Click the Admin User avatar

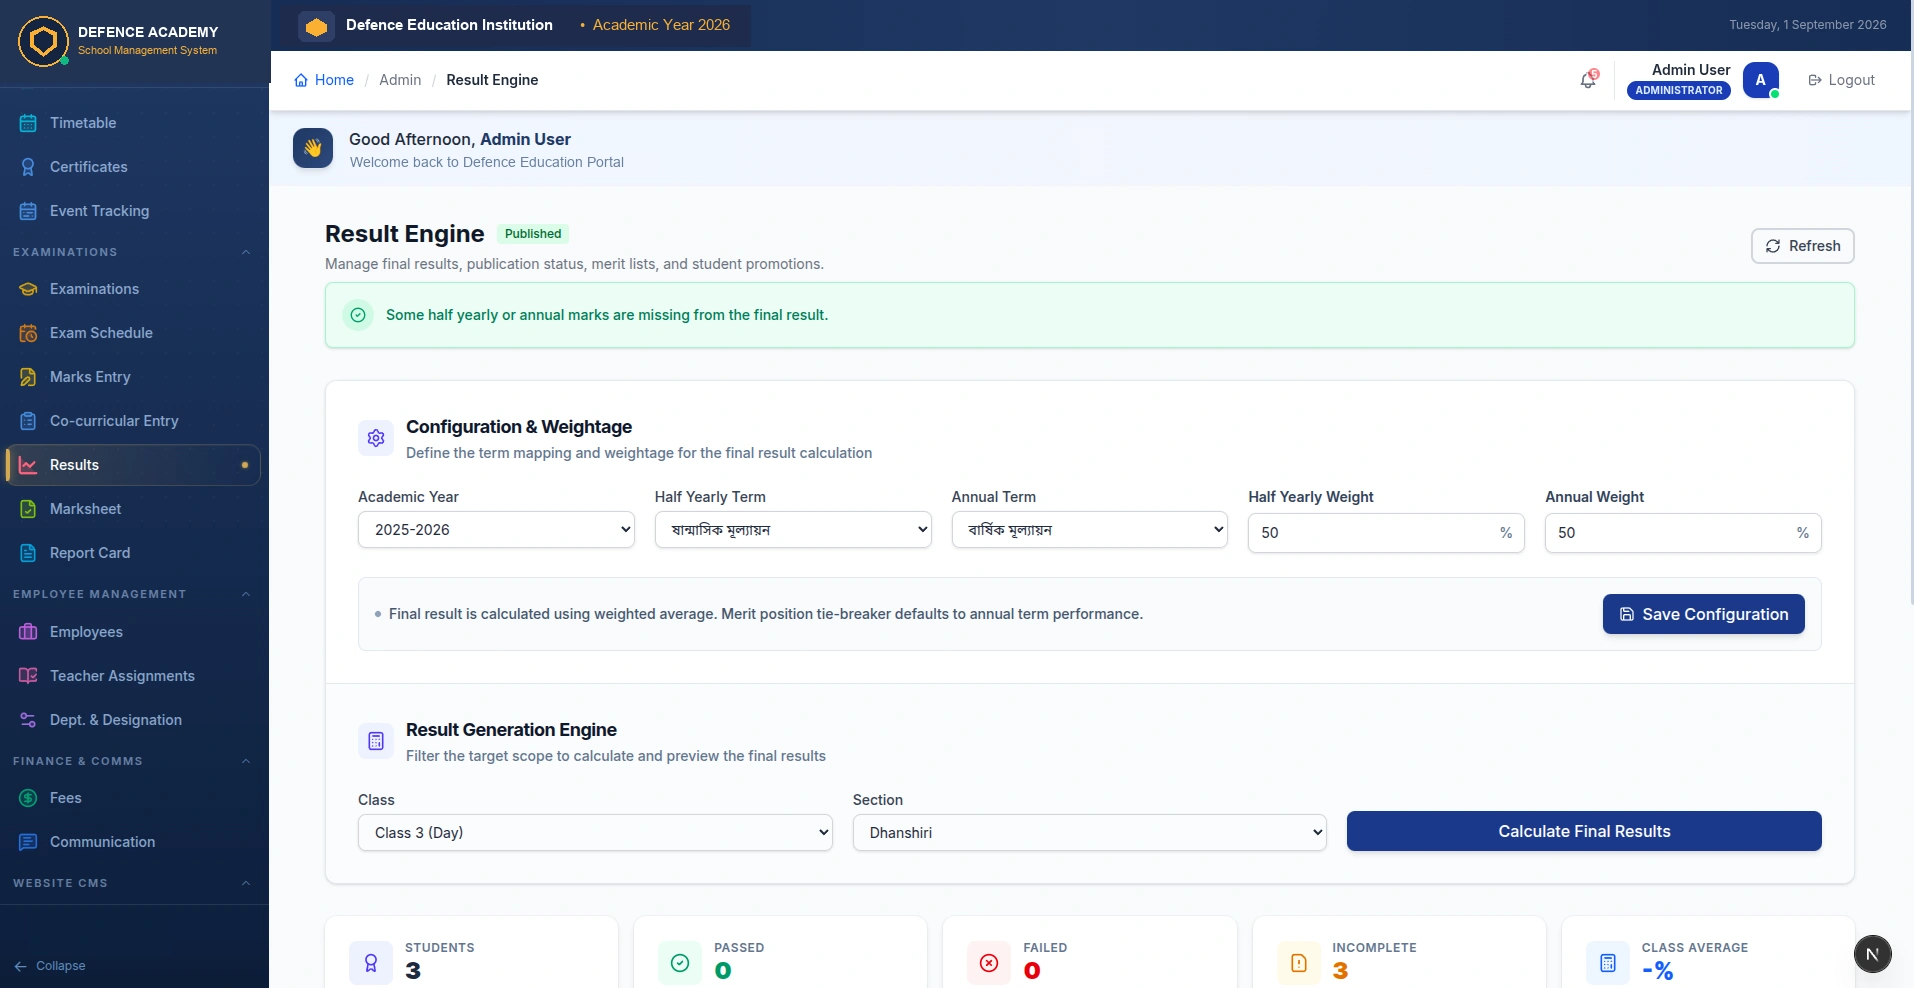point(1760,80)
